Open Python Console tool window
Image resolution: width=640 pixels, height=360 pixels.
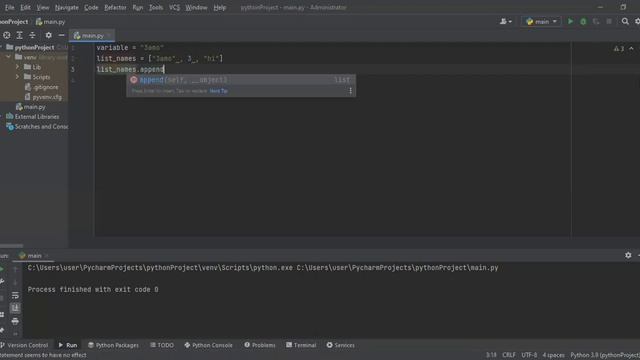tap(209, 345)
